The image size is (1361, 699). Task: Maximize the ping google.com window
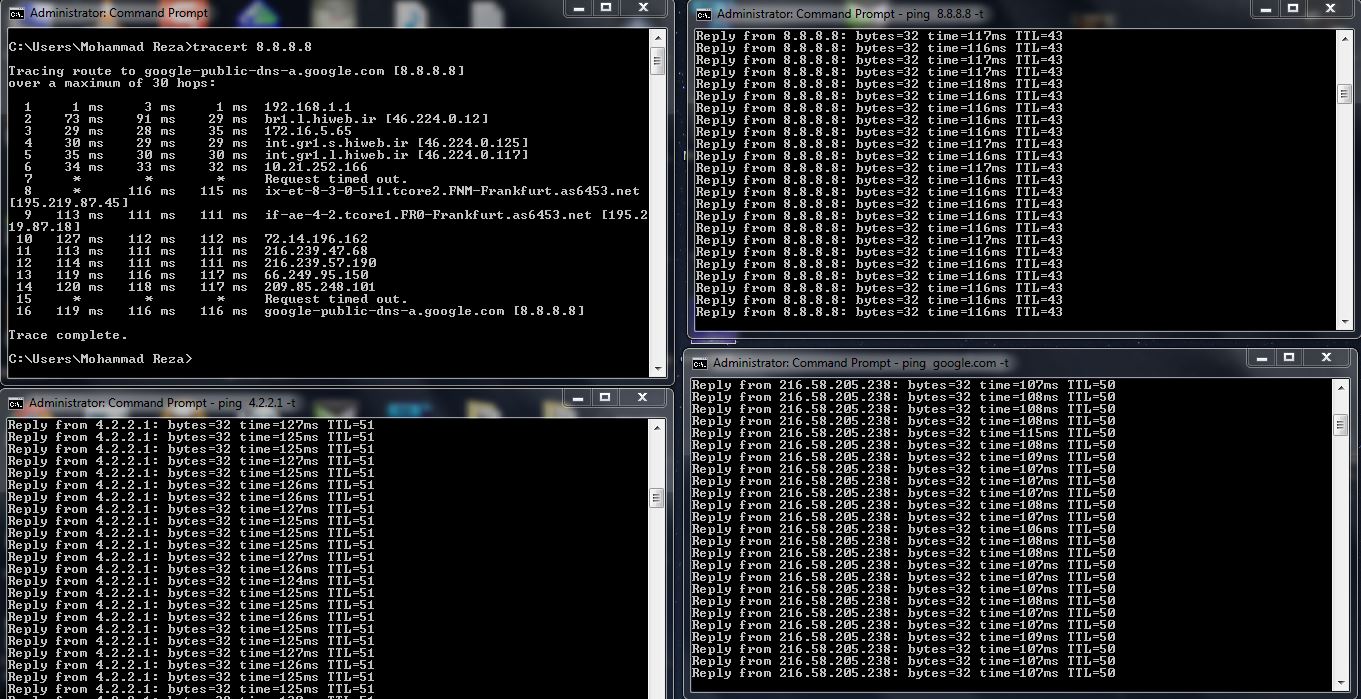1289,357
